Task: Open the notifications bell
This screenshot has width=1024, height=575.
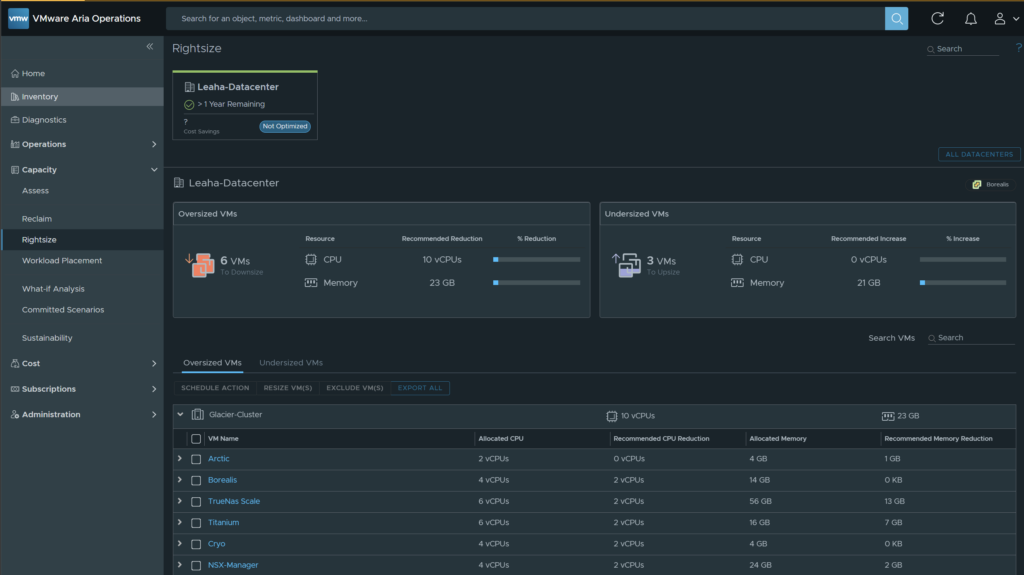Action: point(970,18)
